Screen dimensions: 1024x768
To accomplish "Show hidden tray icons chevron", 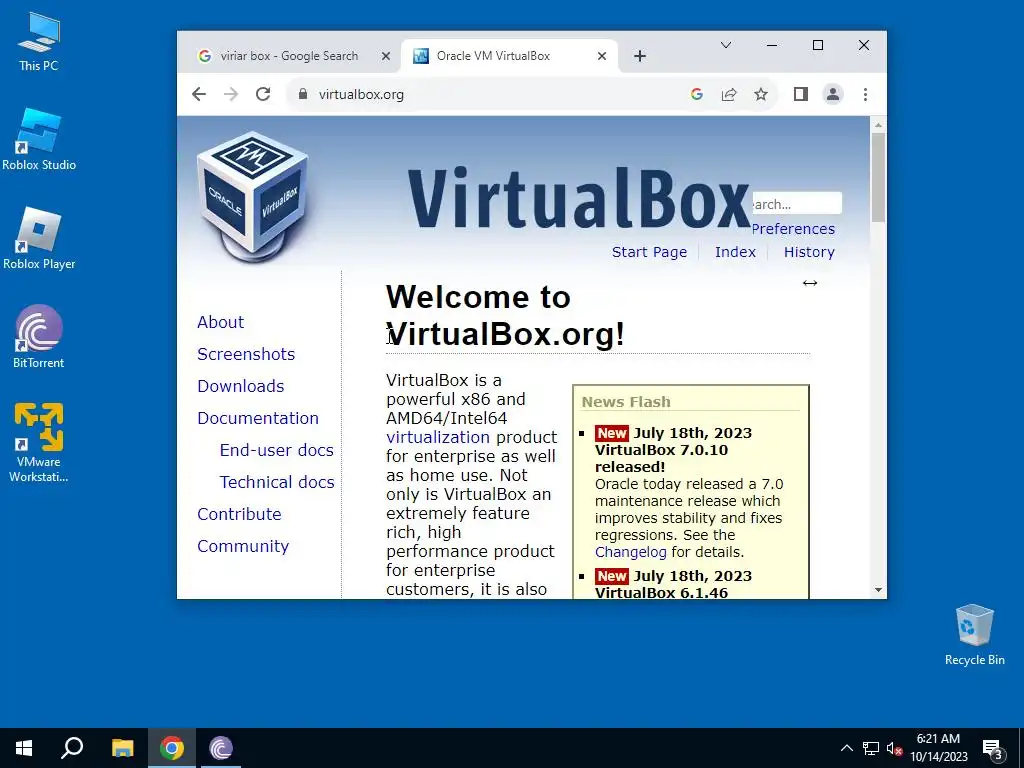I will pyautogui.click(x=846, y=748).
